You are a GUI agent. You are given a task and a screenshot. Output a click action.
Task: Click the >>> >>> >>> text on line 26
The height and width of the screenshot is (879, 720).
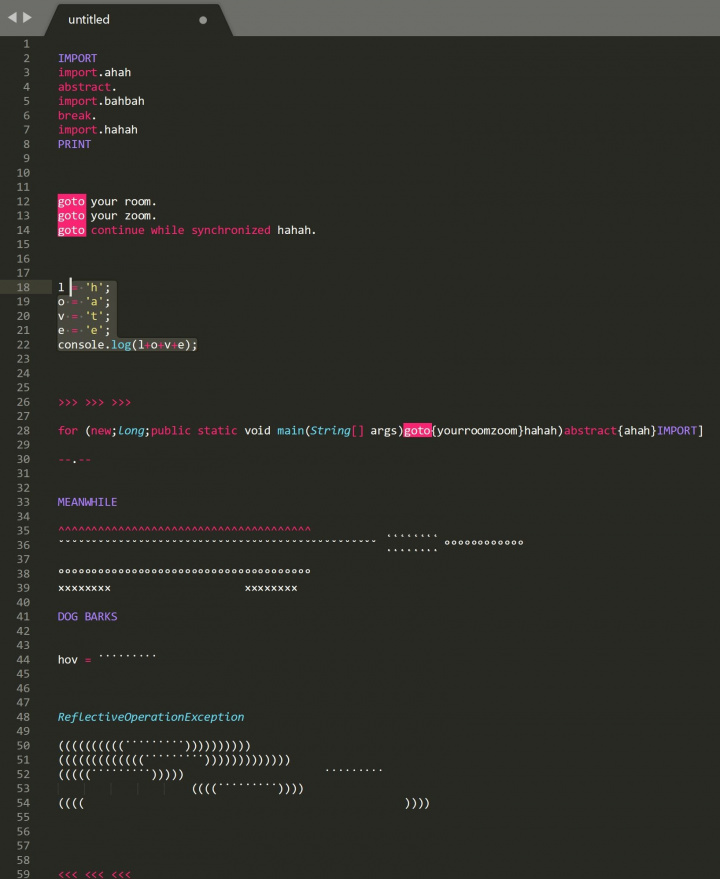click(x=94, y=402)
